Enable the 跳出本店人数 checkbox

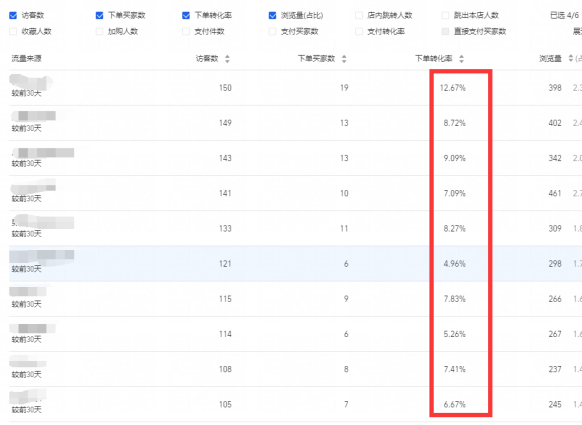tap(445, 15)
